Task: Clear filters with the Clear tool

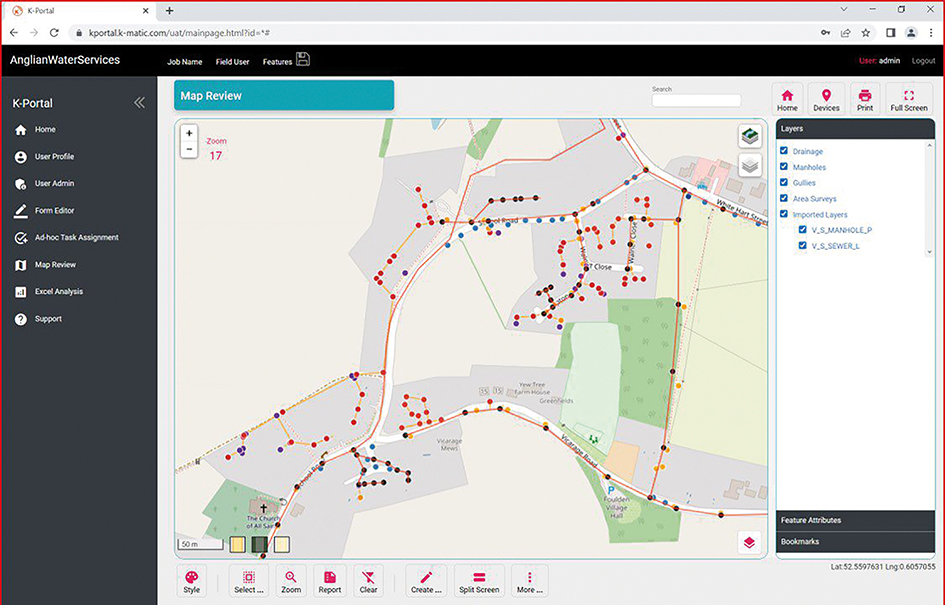Action: point(368,581)
